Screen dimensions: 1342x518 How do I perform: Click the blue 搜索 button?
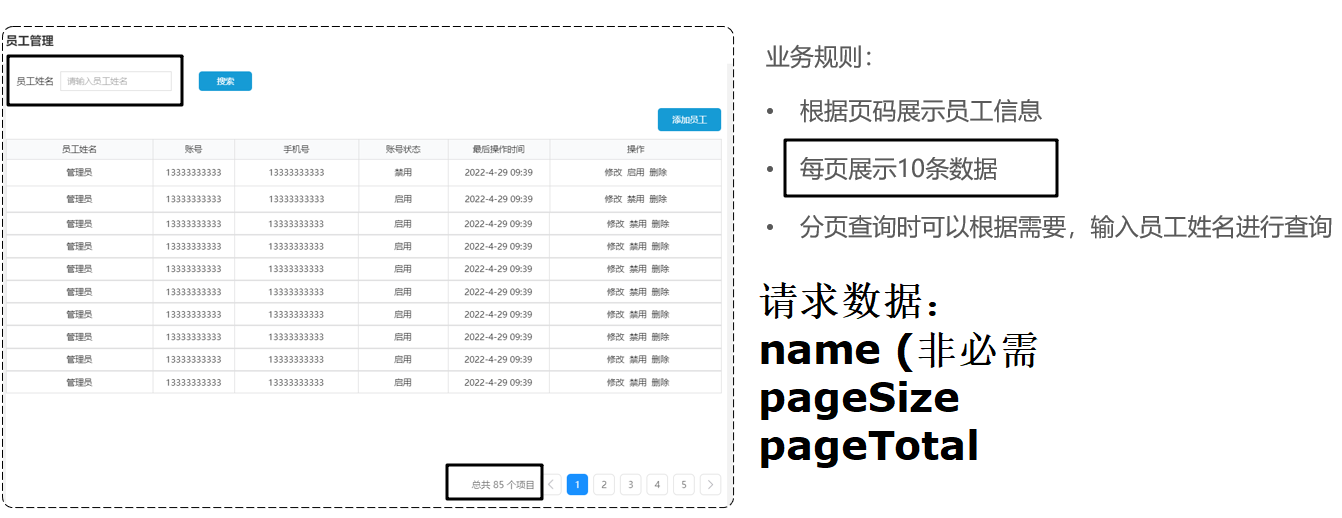pos(225,81)
